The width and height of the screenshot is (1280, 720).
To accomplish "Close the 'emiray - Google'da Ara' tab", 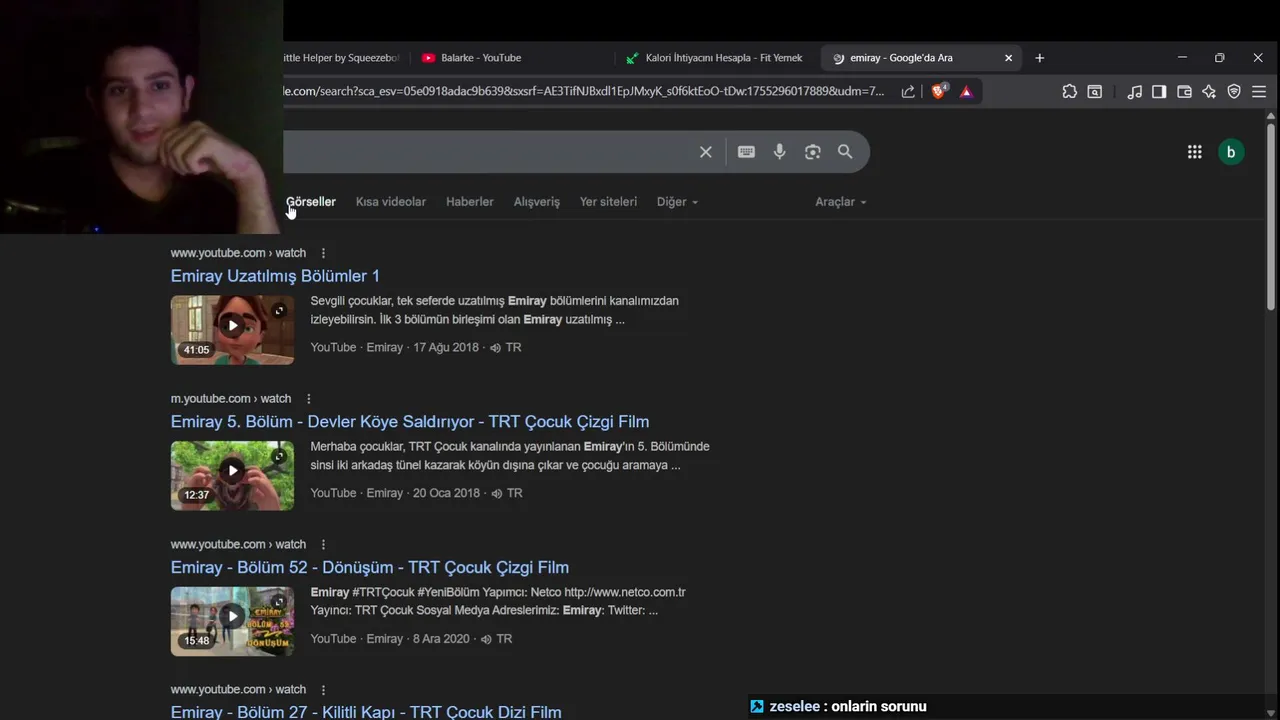I will [1008, 58].
